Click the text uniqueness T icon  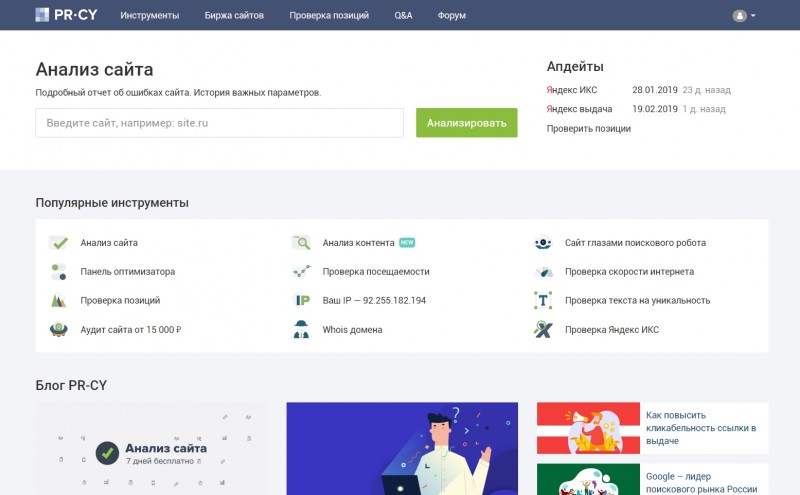tap(543, 301)
